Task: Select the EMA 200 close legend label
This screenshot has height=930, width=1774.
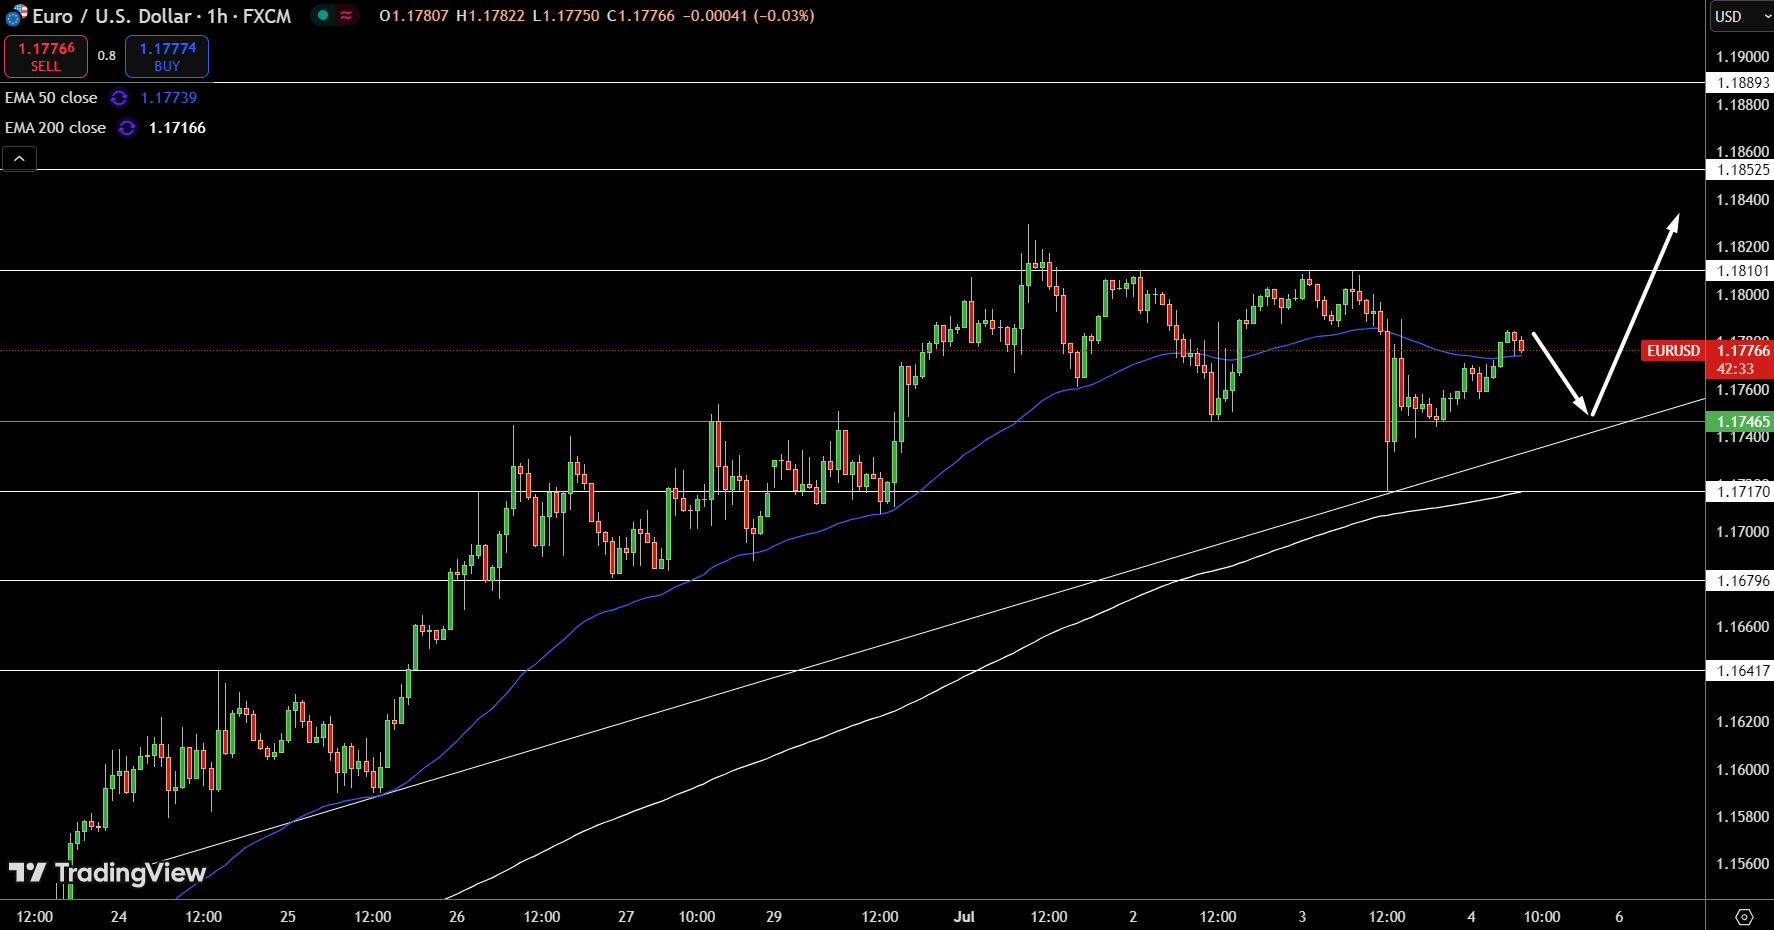Action: (x=55, y=128)
